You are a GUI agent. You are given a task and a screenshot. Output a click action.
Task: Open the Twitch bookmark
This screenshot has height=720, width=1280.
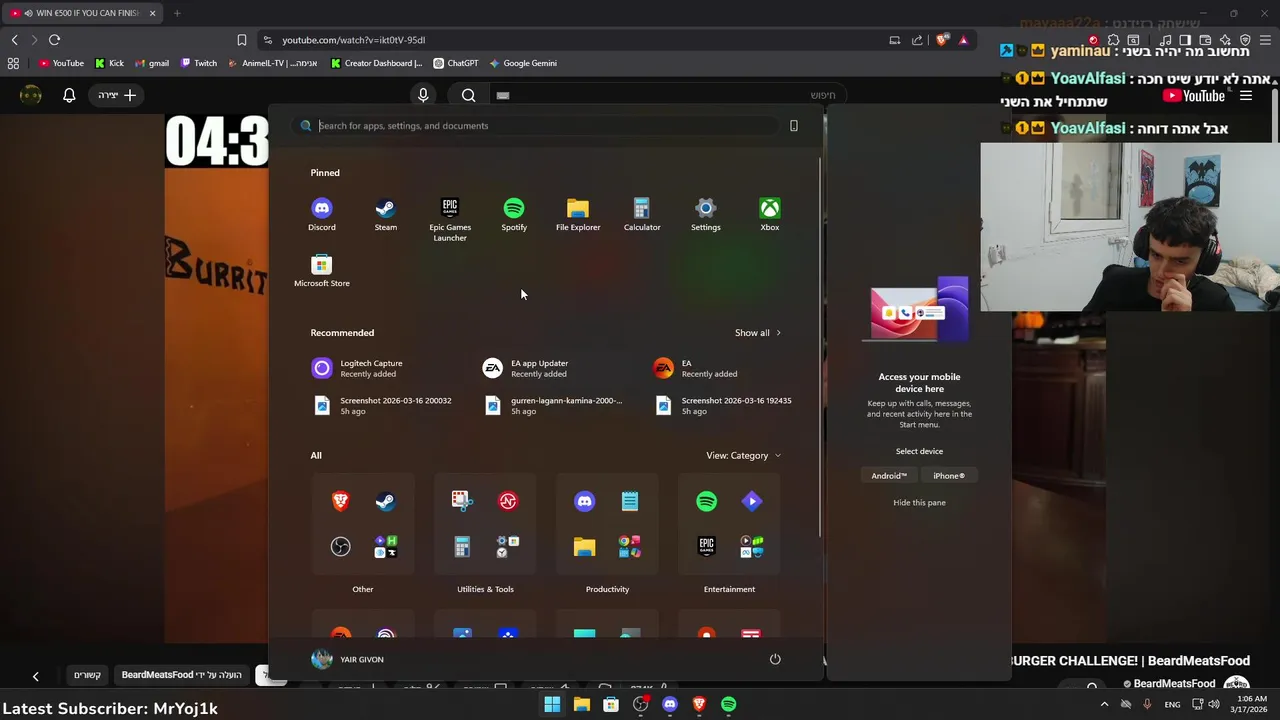pyautogui.click(x=198, y=63)
